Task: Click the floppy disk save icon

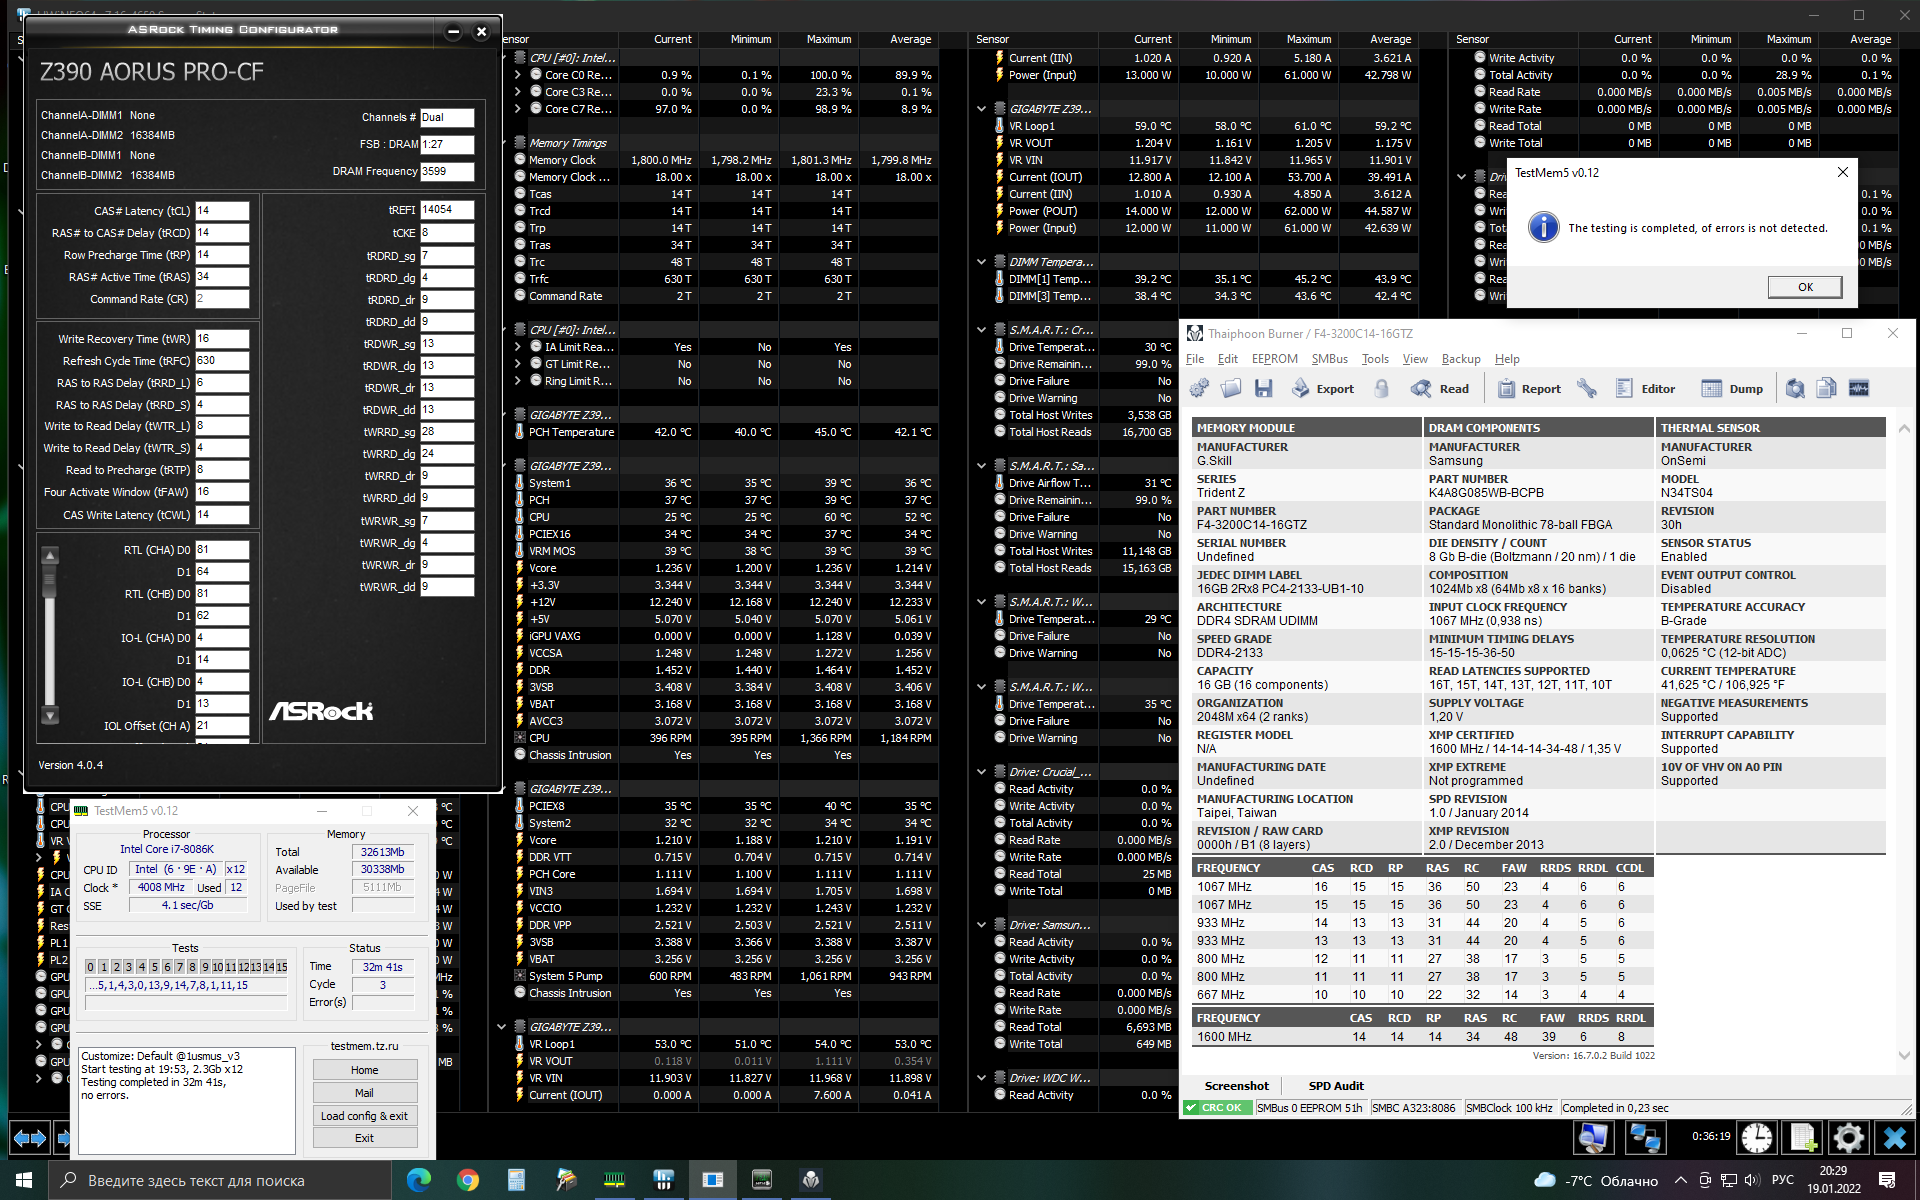Action: coord(1263,389)
